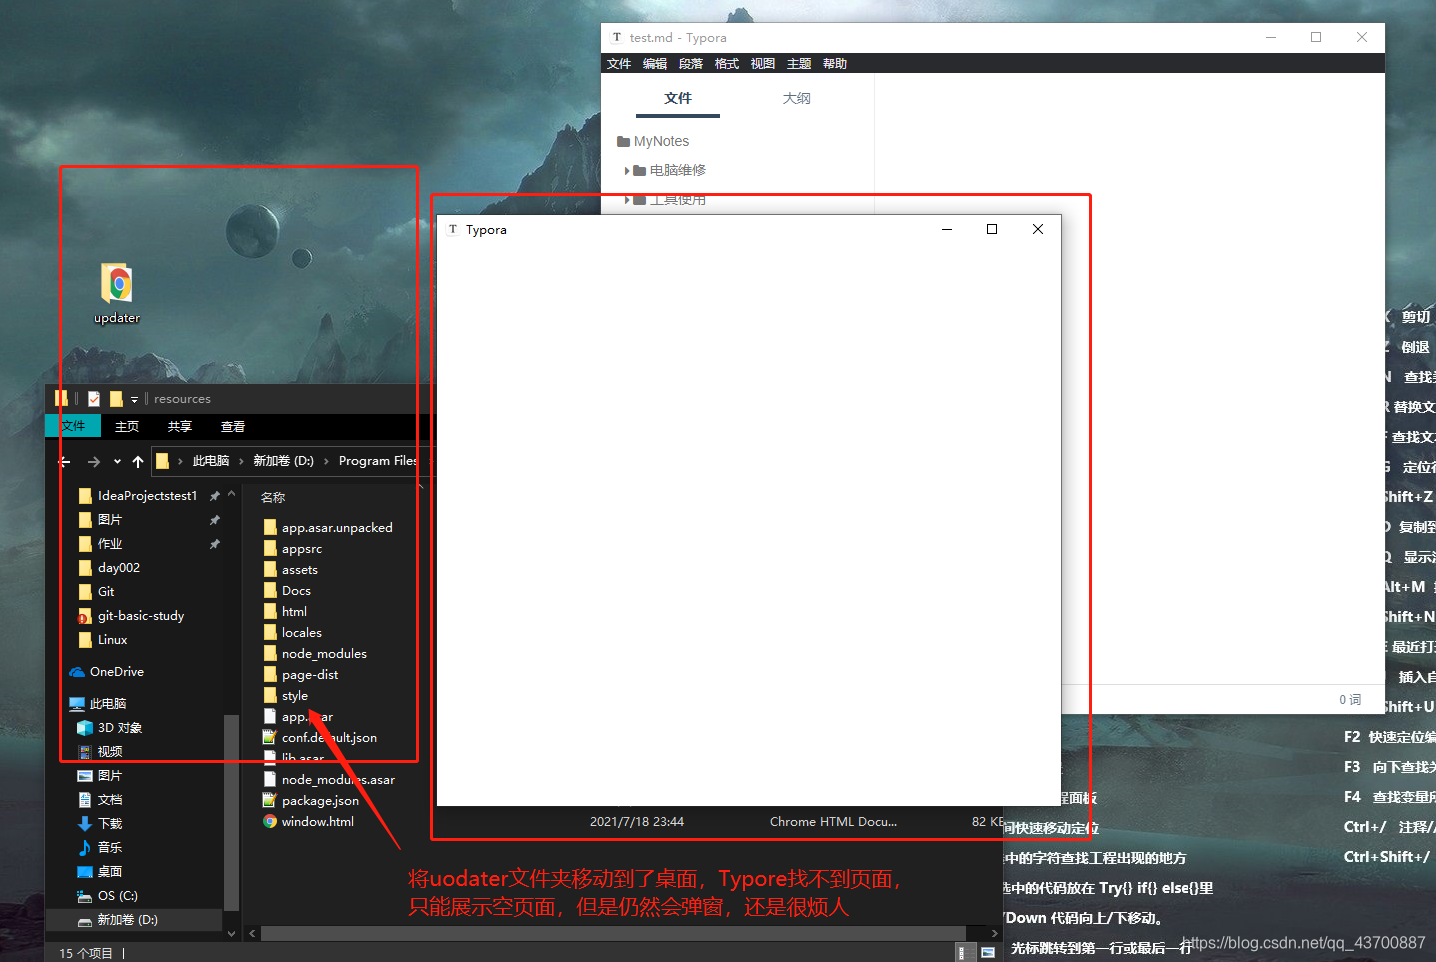Click the pin icon beside 作业
This screenshot has height=962, width=1436.
(214, 544)
